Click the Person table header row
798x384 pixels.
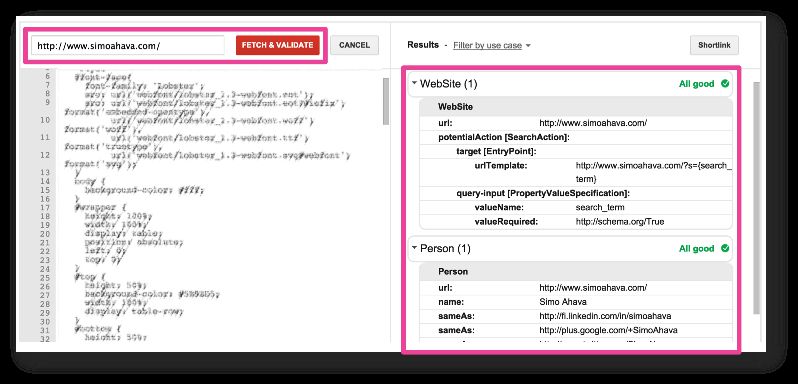pyautogui.click(x=576, y=272)
